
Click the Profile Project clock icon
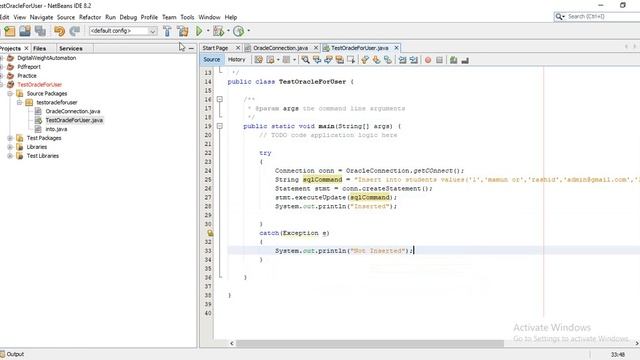coord(239,31)
